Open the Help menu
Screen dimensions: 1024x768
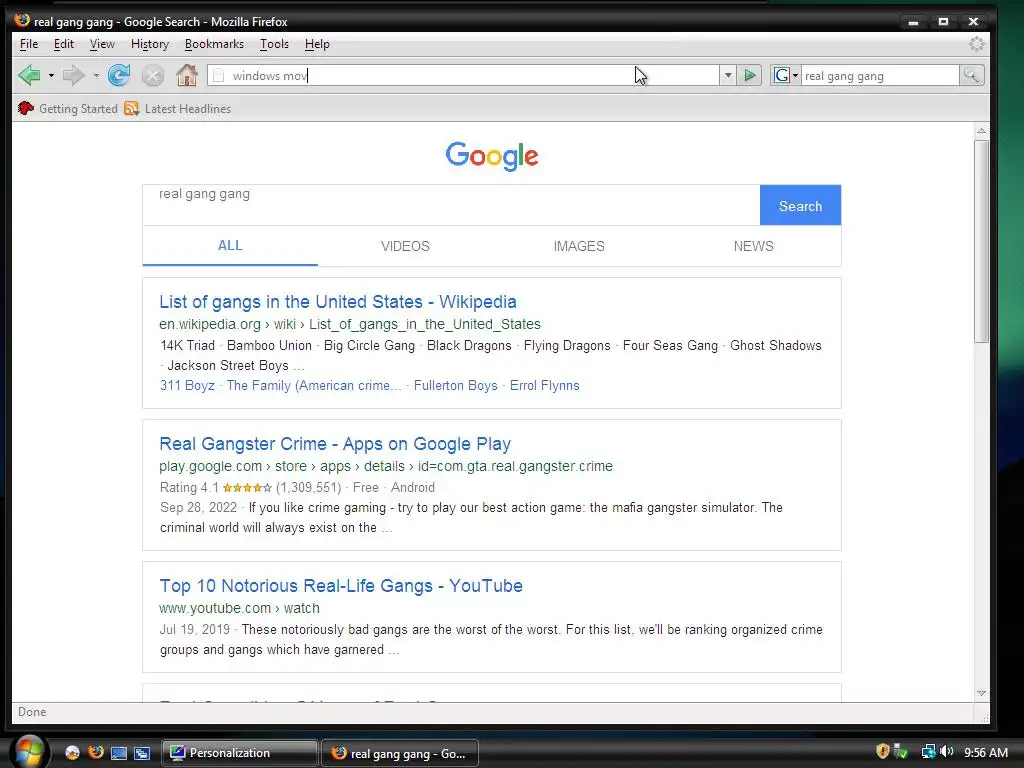tap(317, 44)
